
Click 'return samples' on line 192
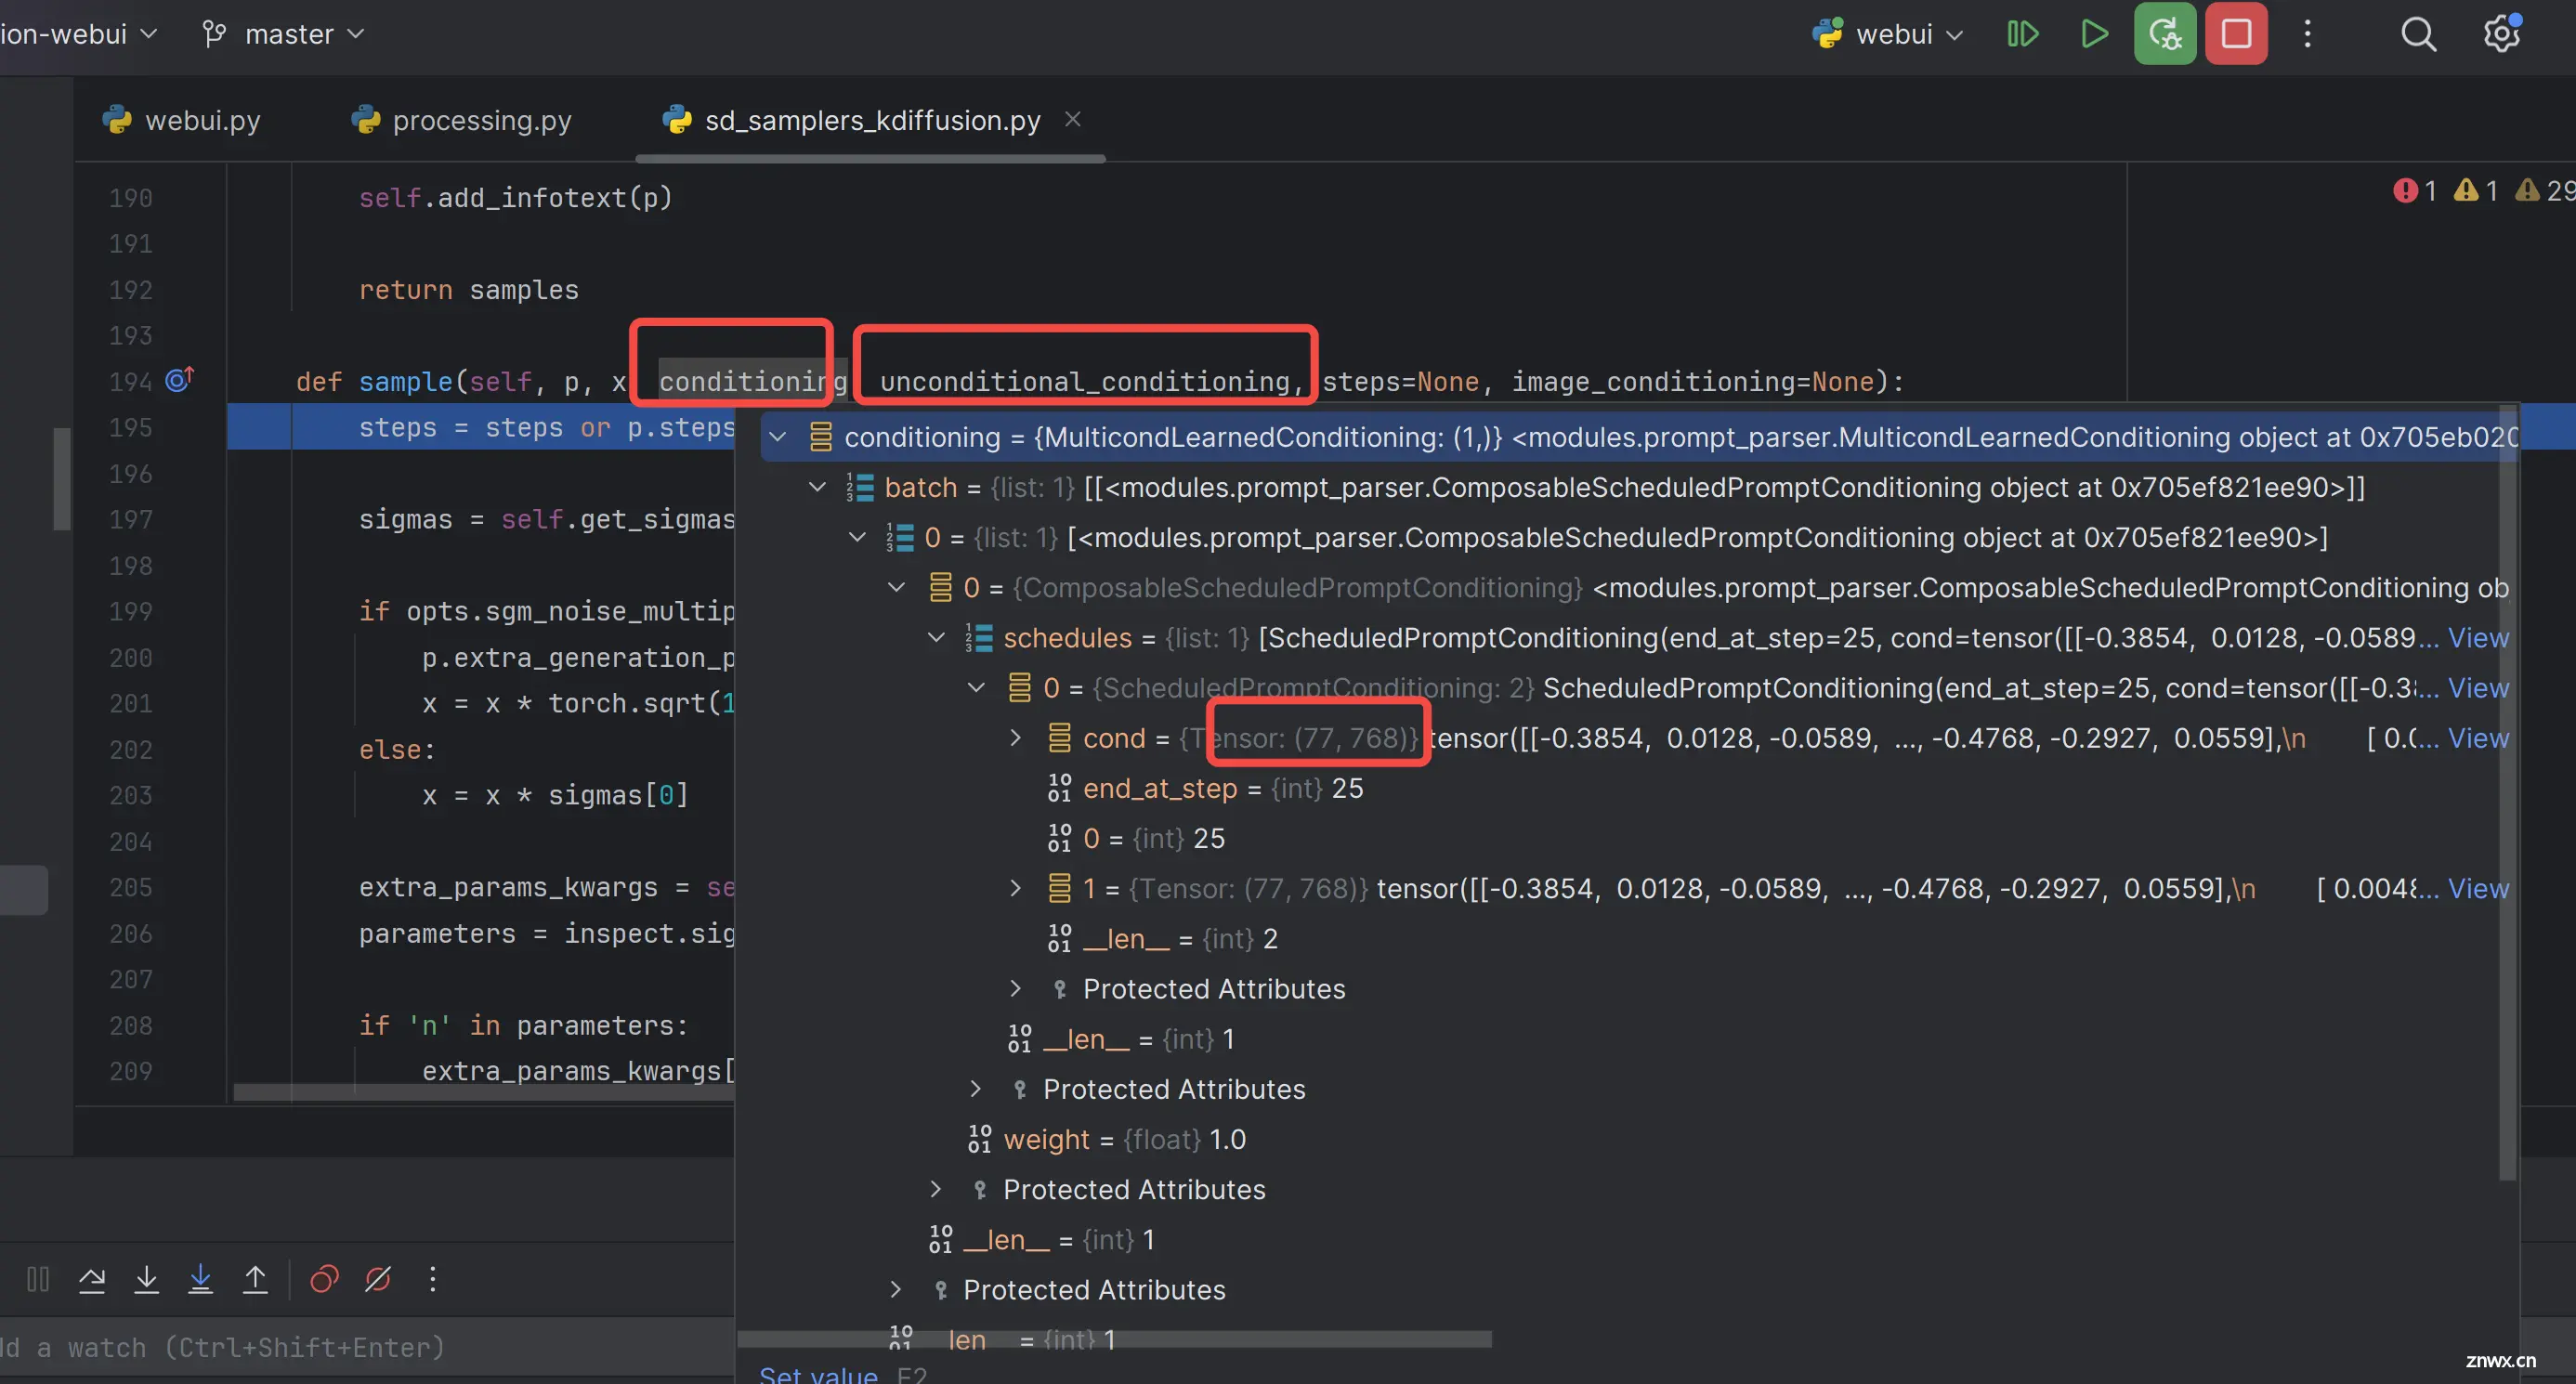[x=468, y=290]
